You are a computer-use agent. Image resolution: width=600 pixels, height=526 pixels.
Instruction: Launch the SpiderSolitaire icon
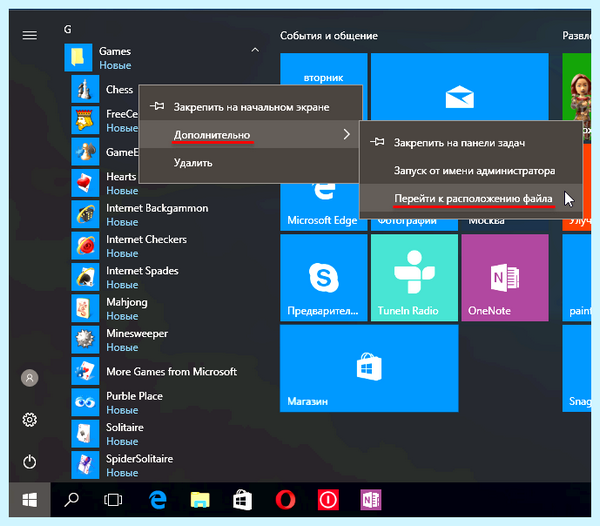[85, 466]
